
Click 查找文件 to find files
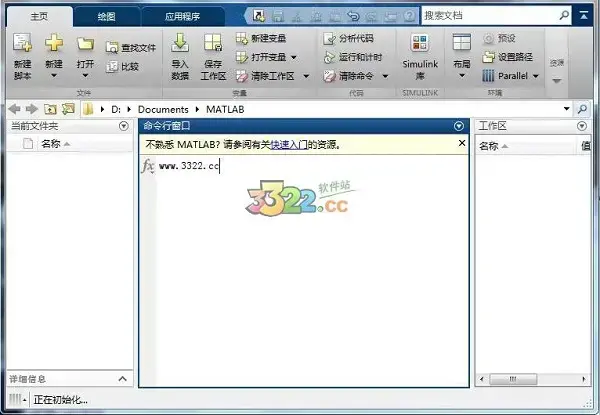(131, 48)
